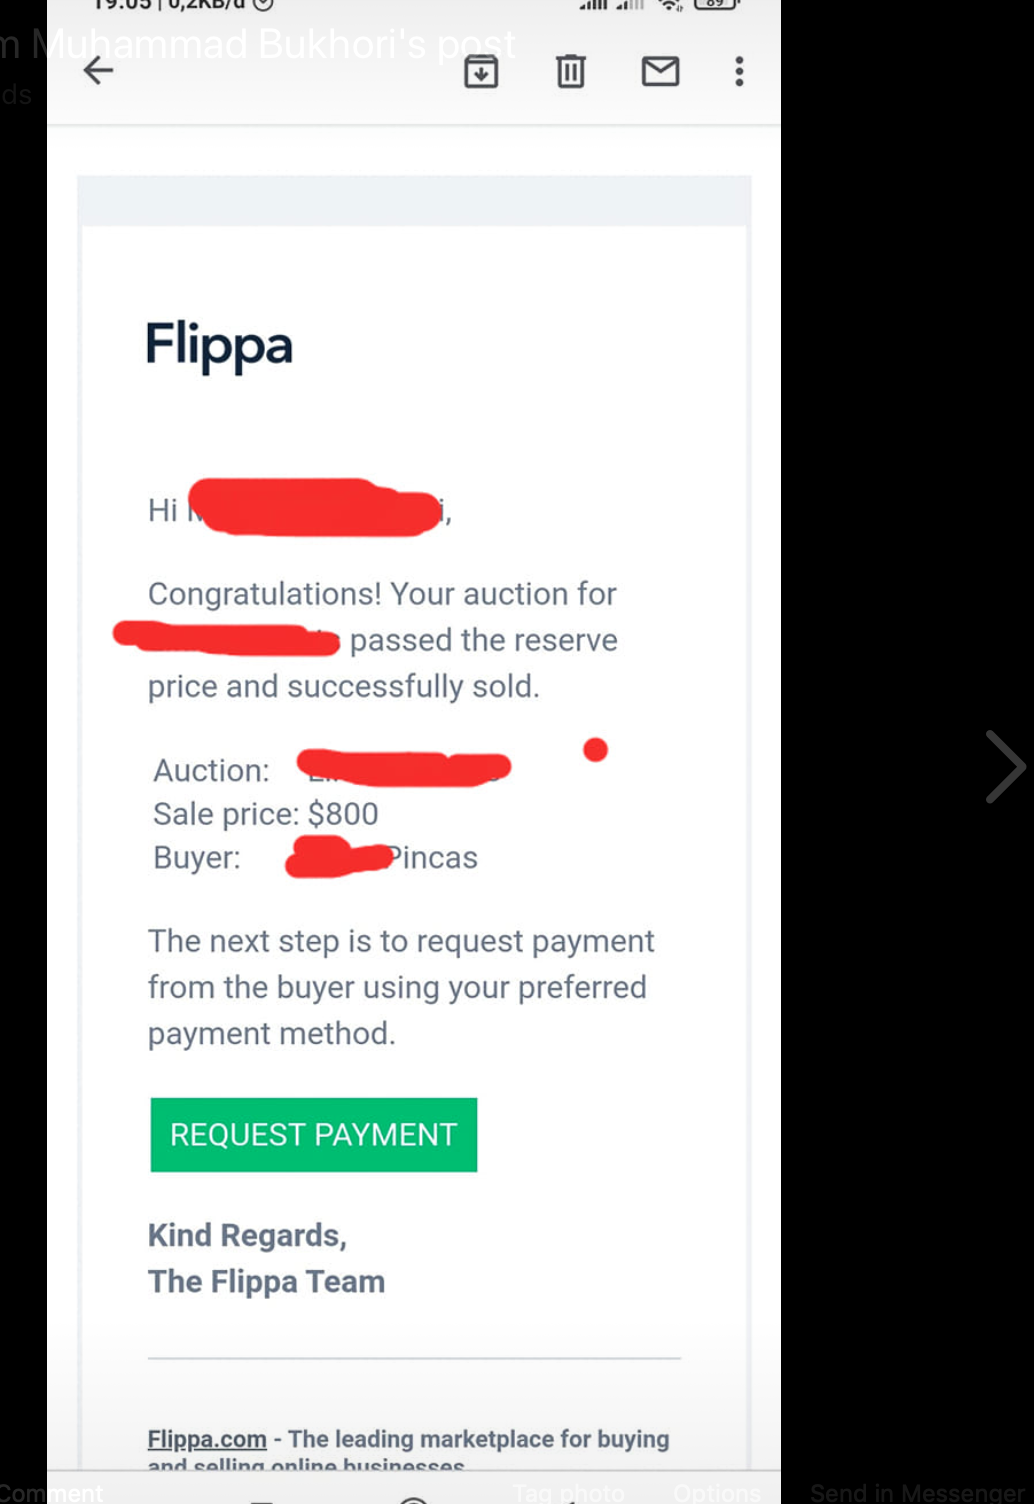The height and width of the screenshot is (1504, 1034).
Task: Tap the Wi-Fi icon in the status bar
Action: click(x=669, y=4)
